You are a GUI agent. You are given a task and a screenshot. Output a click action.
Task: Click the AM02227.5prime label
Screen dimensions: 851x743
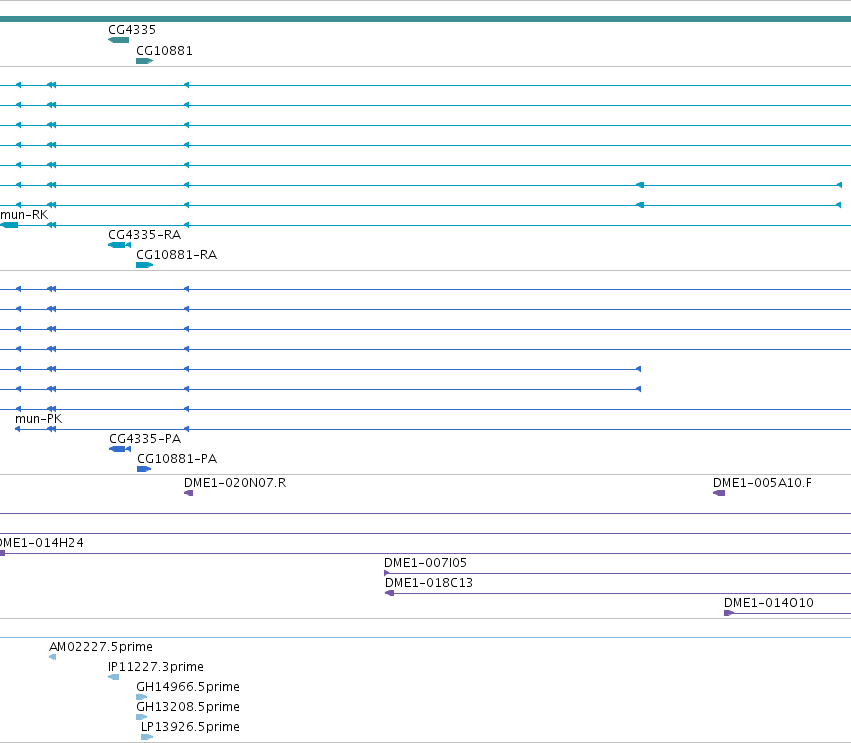[x=101, y=647]
